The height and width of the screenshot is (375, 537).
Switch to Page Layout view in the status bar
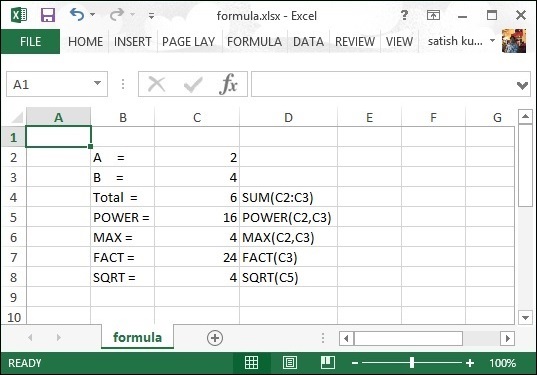pyautogui.click(x=290, y=363)
